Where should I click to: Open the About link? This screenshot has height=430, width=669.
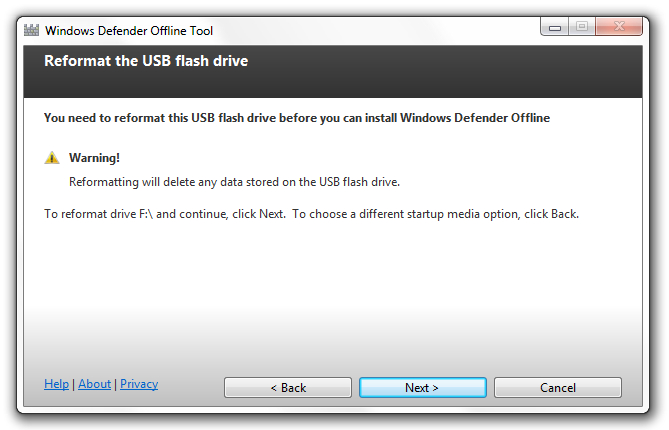pos(94,384)
